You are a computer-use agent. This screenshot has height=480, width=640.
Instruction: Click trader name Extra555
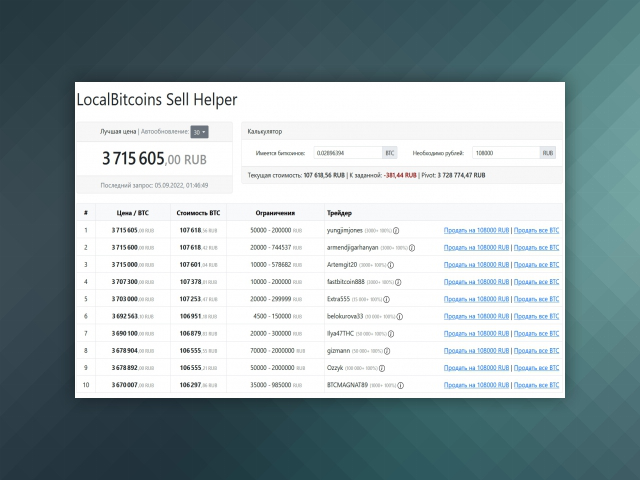tap(338, 299)
